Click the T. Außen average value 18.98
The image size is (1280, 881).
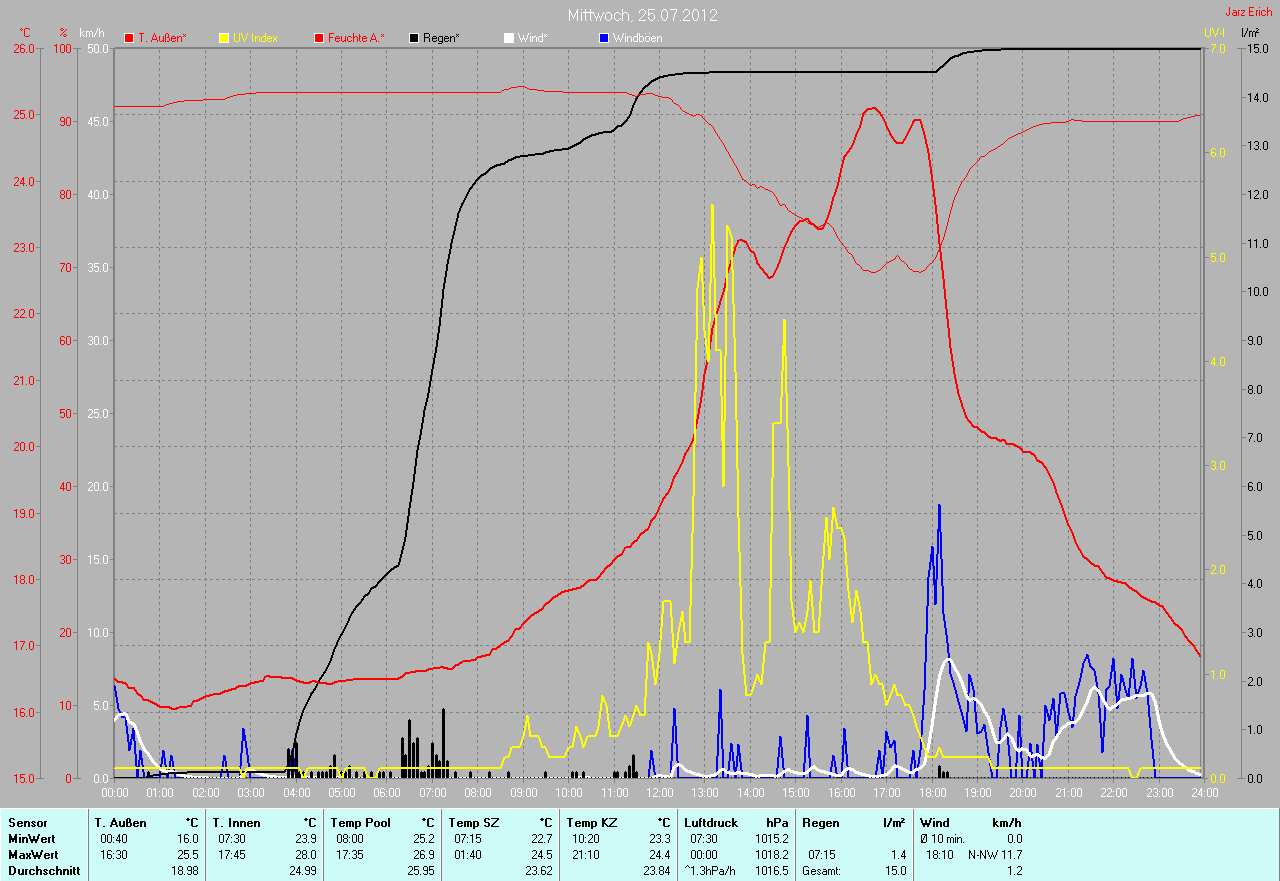(184, 871)
